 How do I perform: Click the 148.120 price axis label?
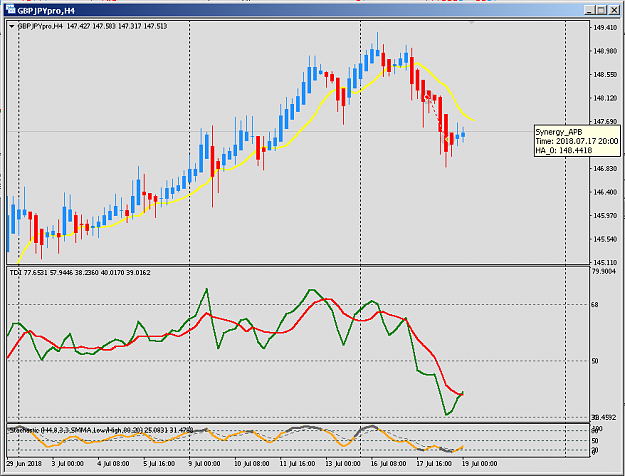click(605, 98)
